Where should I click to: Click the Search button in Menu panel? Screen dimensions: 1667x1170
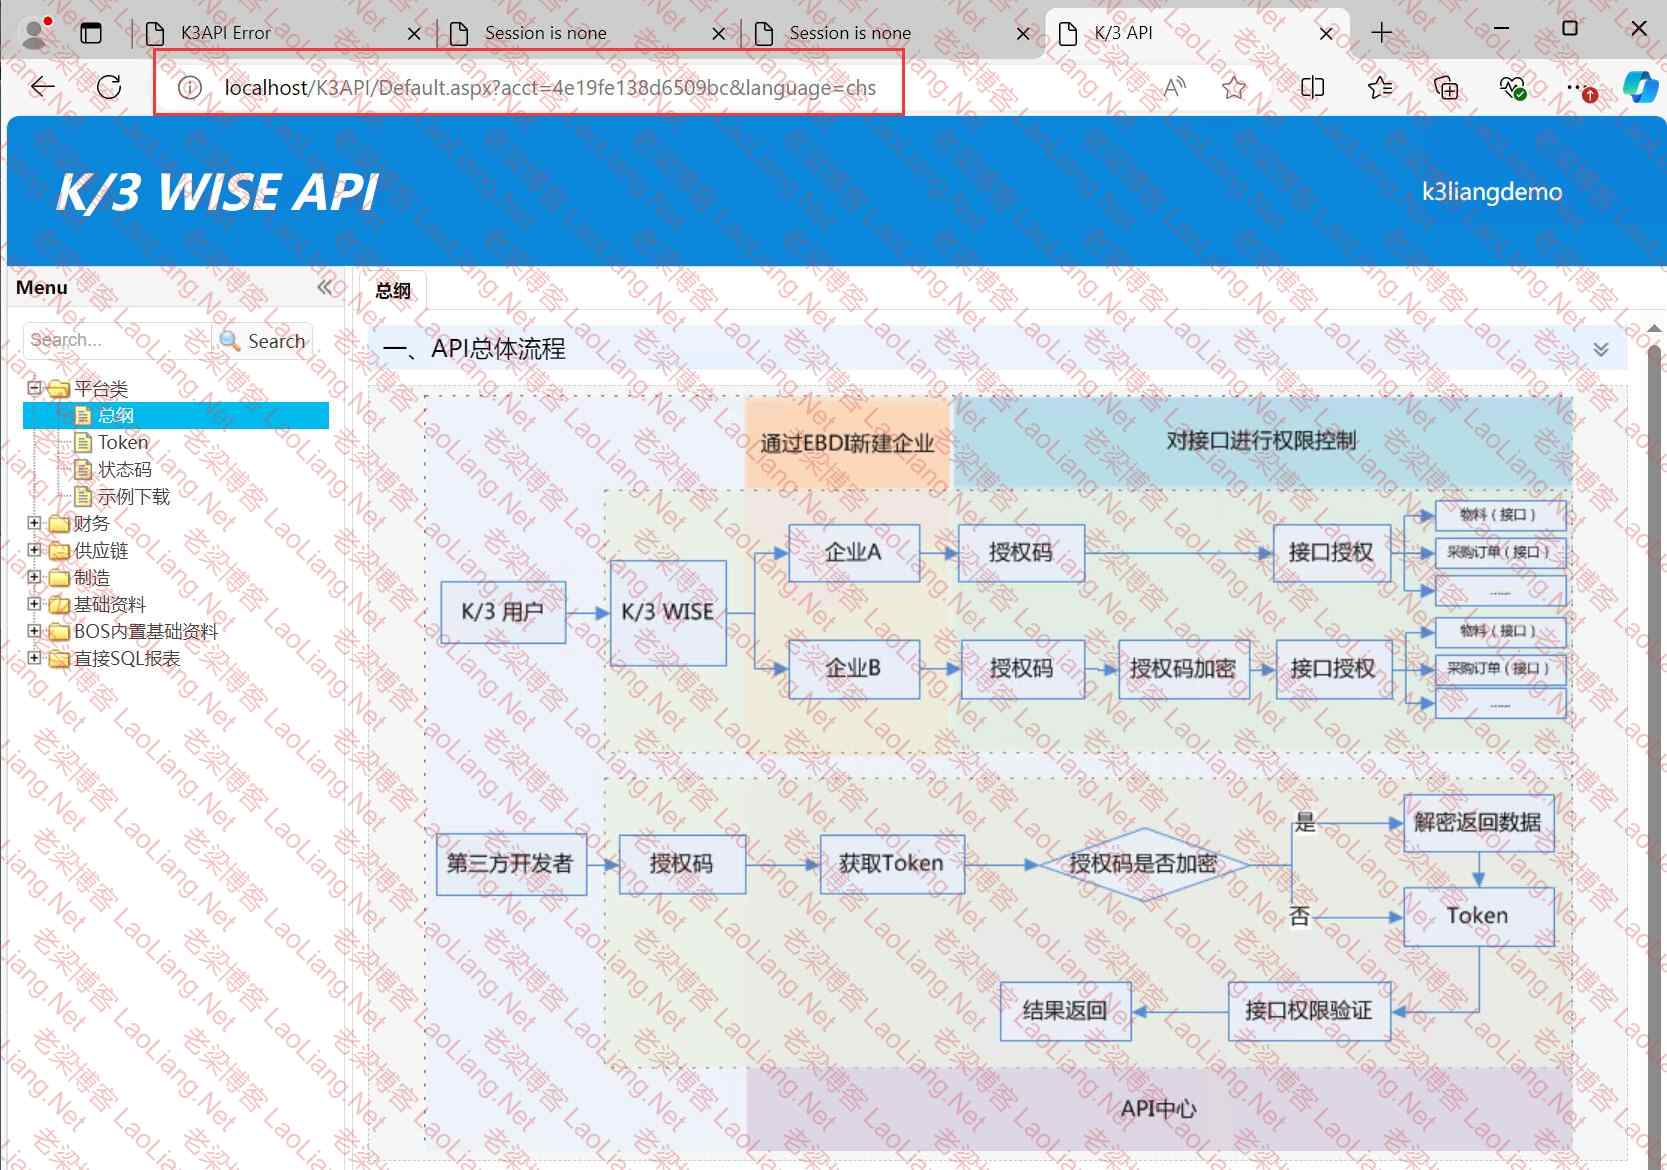263,340
